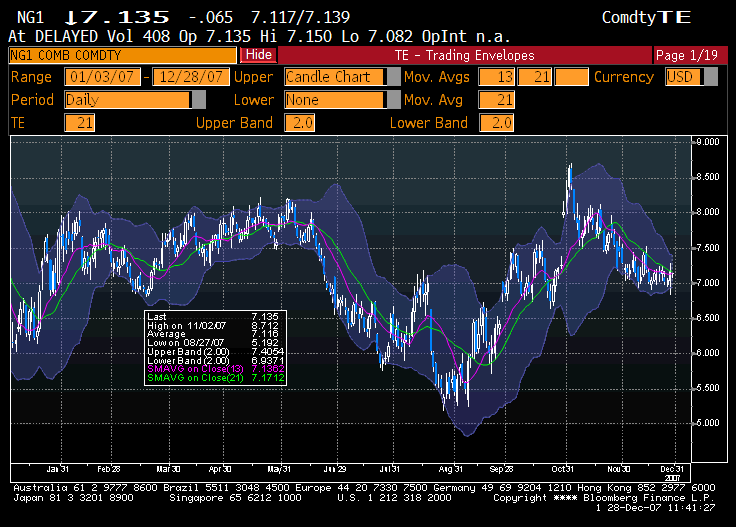Click the Hide button
Screen dimensions: 736x527
259,55
